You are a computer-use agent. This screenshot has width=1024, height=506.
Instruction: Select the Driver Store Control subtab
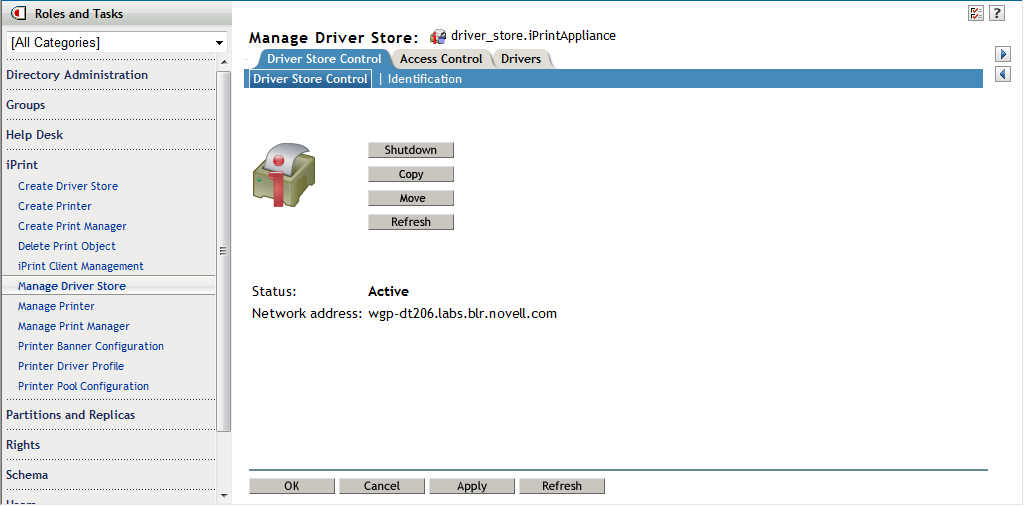310,79
